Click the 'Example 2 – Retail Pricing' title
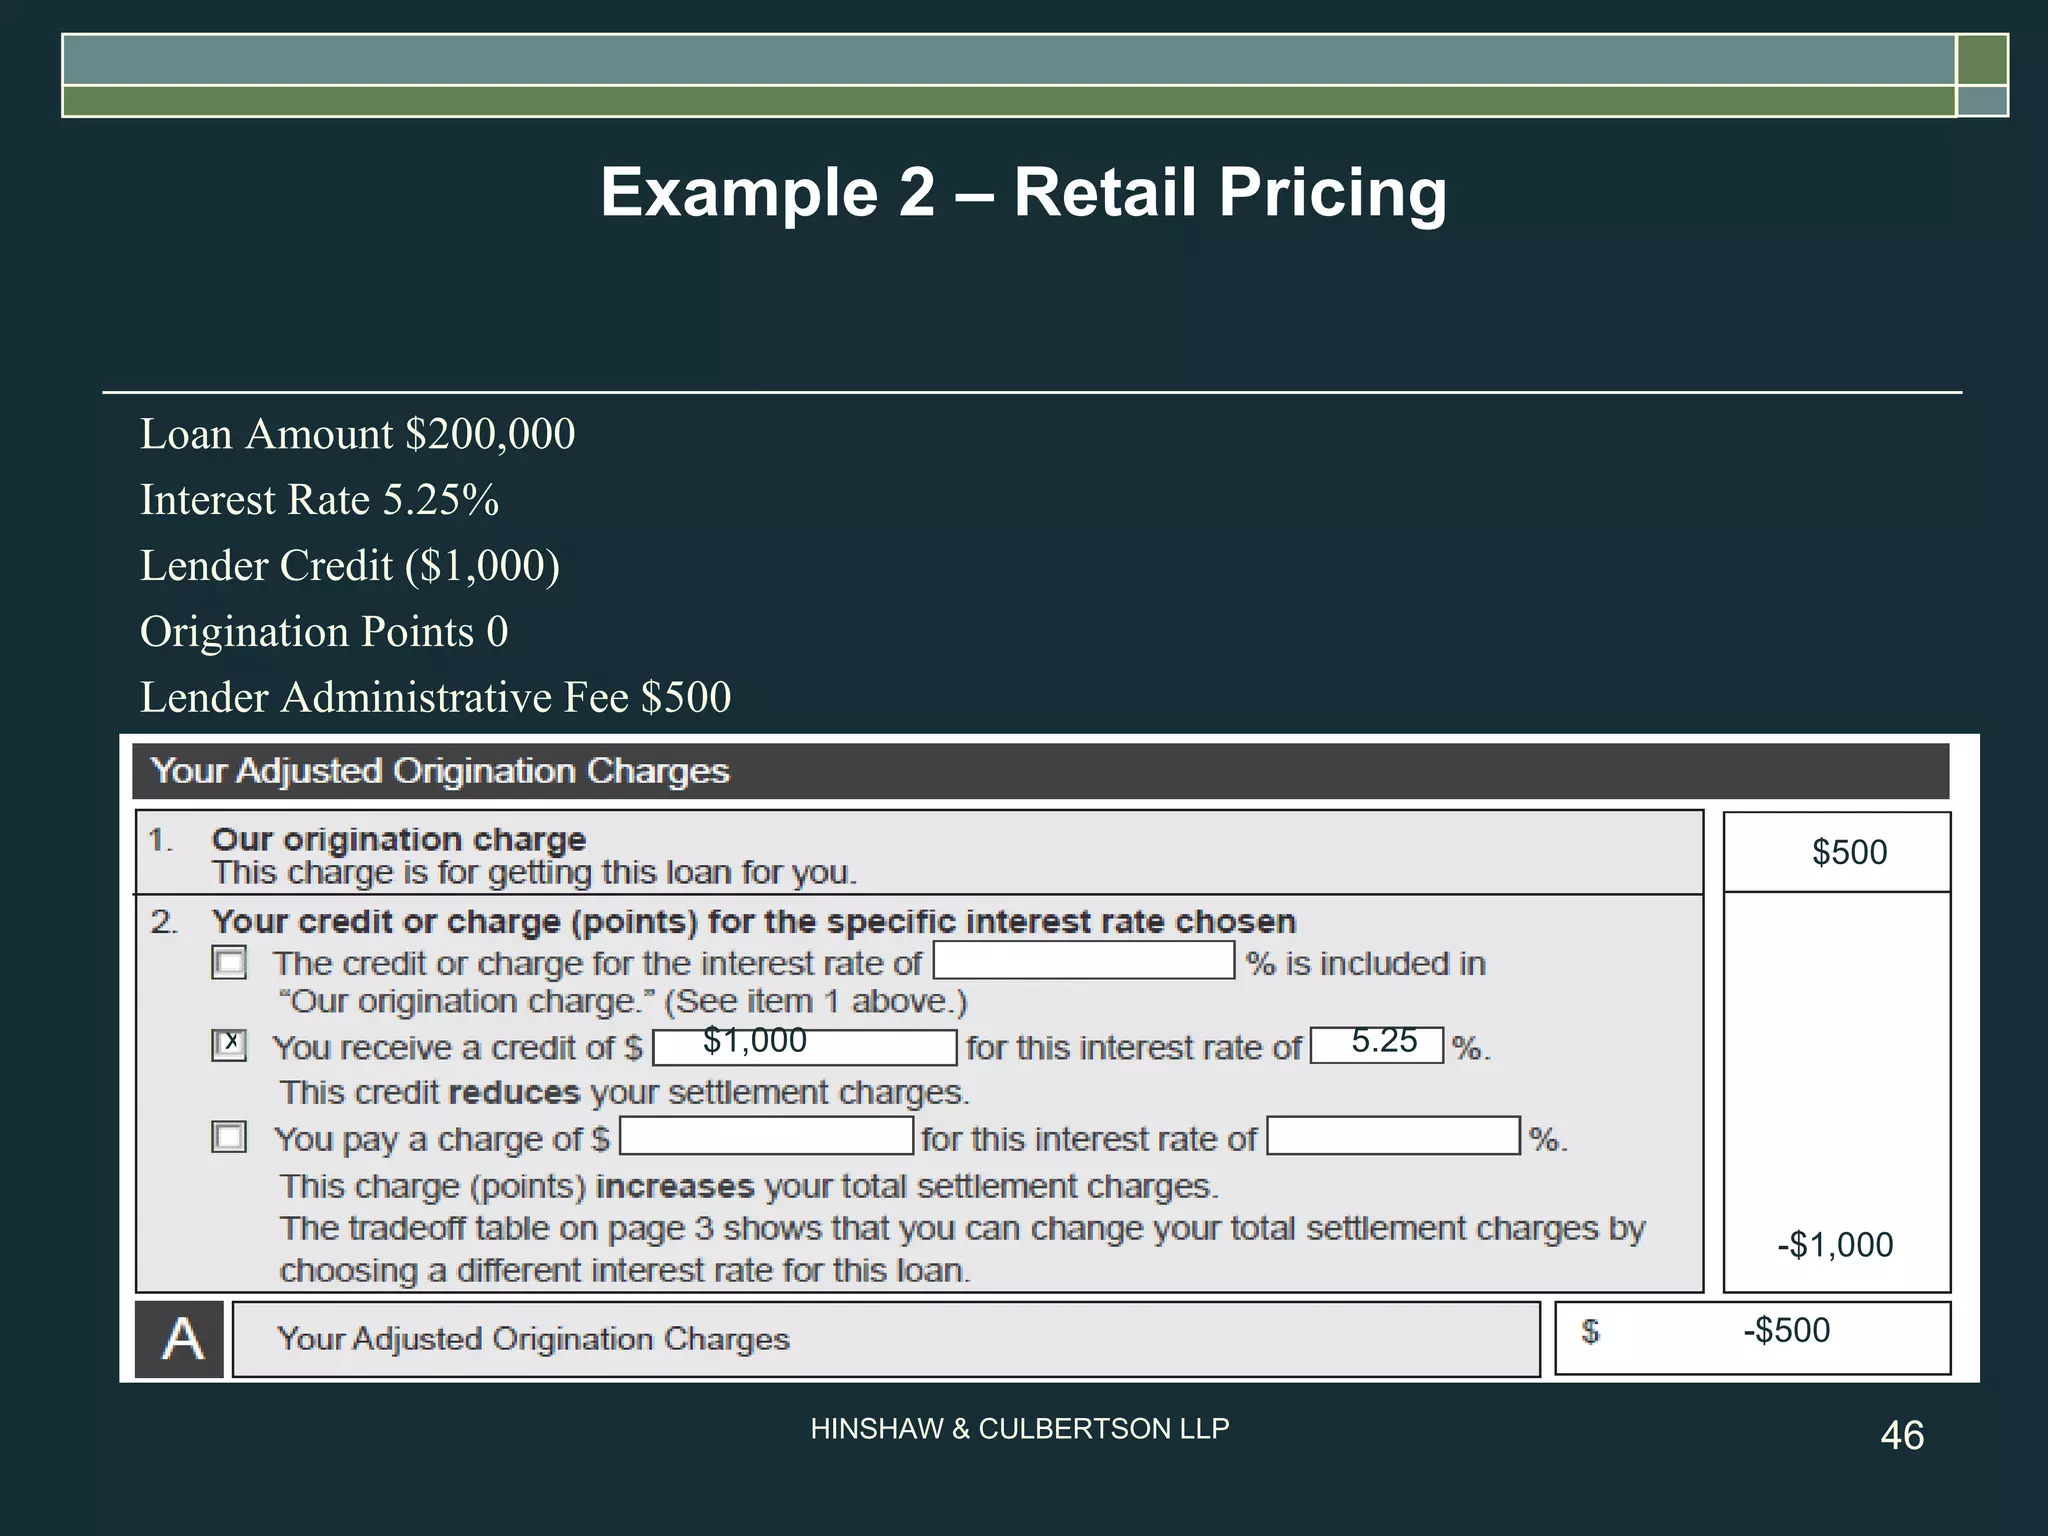Image resolution: width=2048 pixels, height=1536 pixels. (x=1023, y=192)
